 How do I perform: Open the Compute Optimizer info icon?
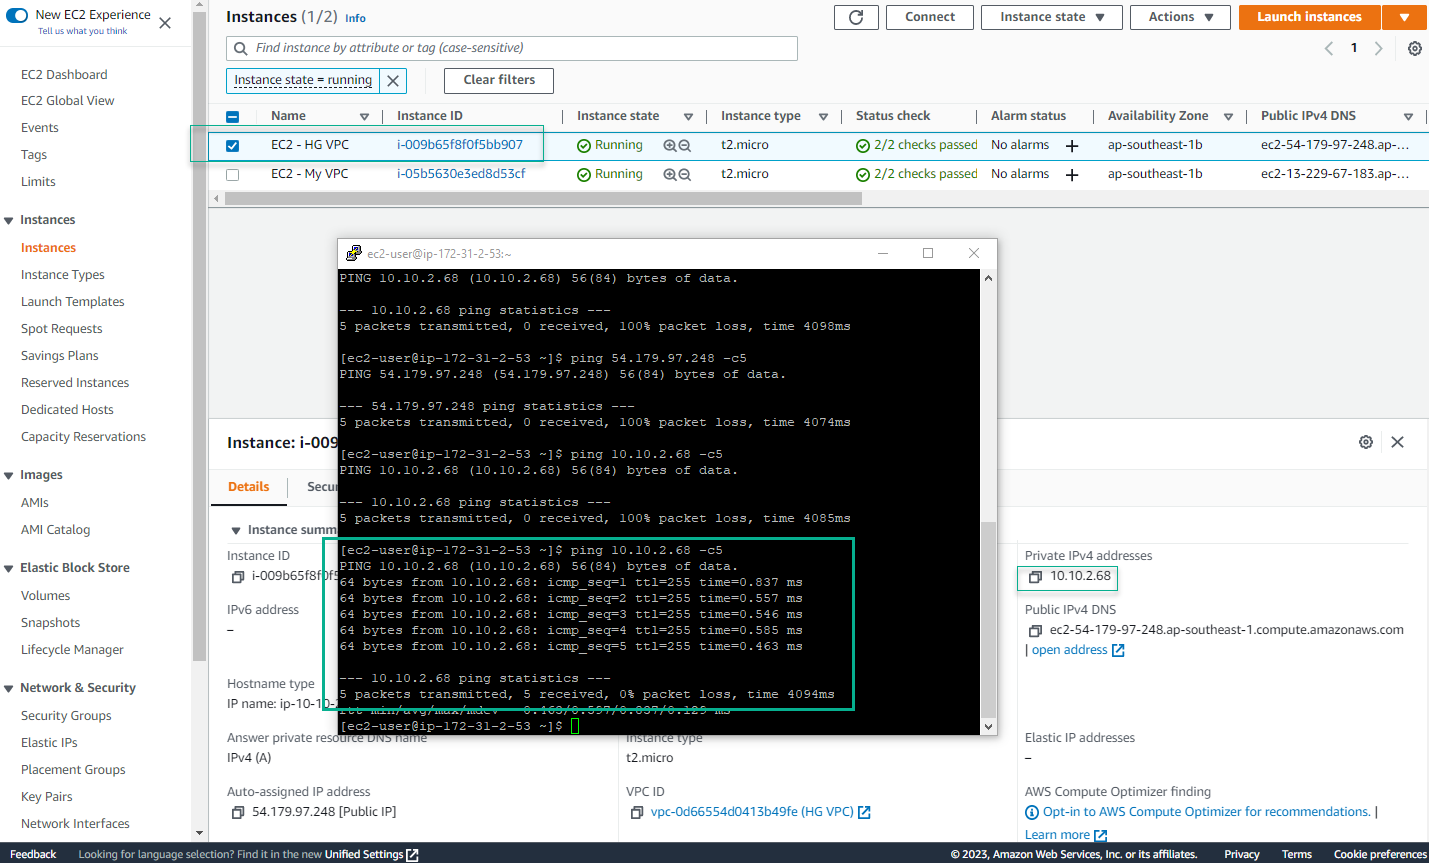1032,812
